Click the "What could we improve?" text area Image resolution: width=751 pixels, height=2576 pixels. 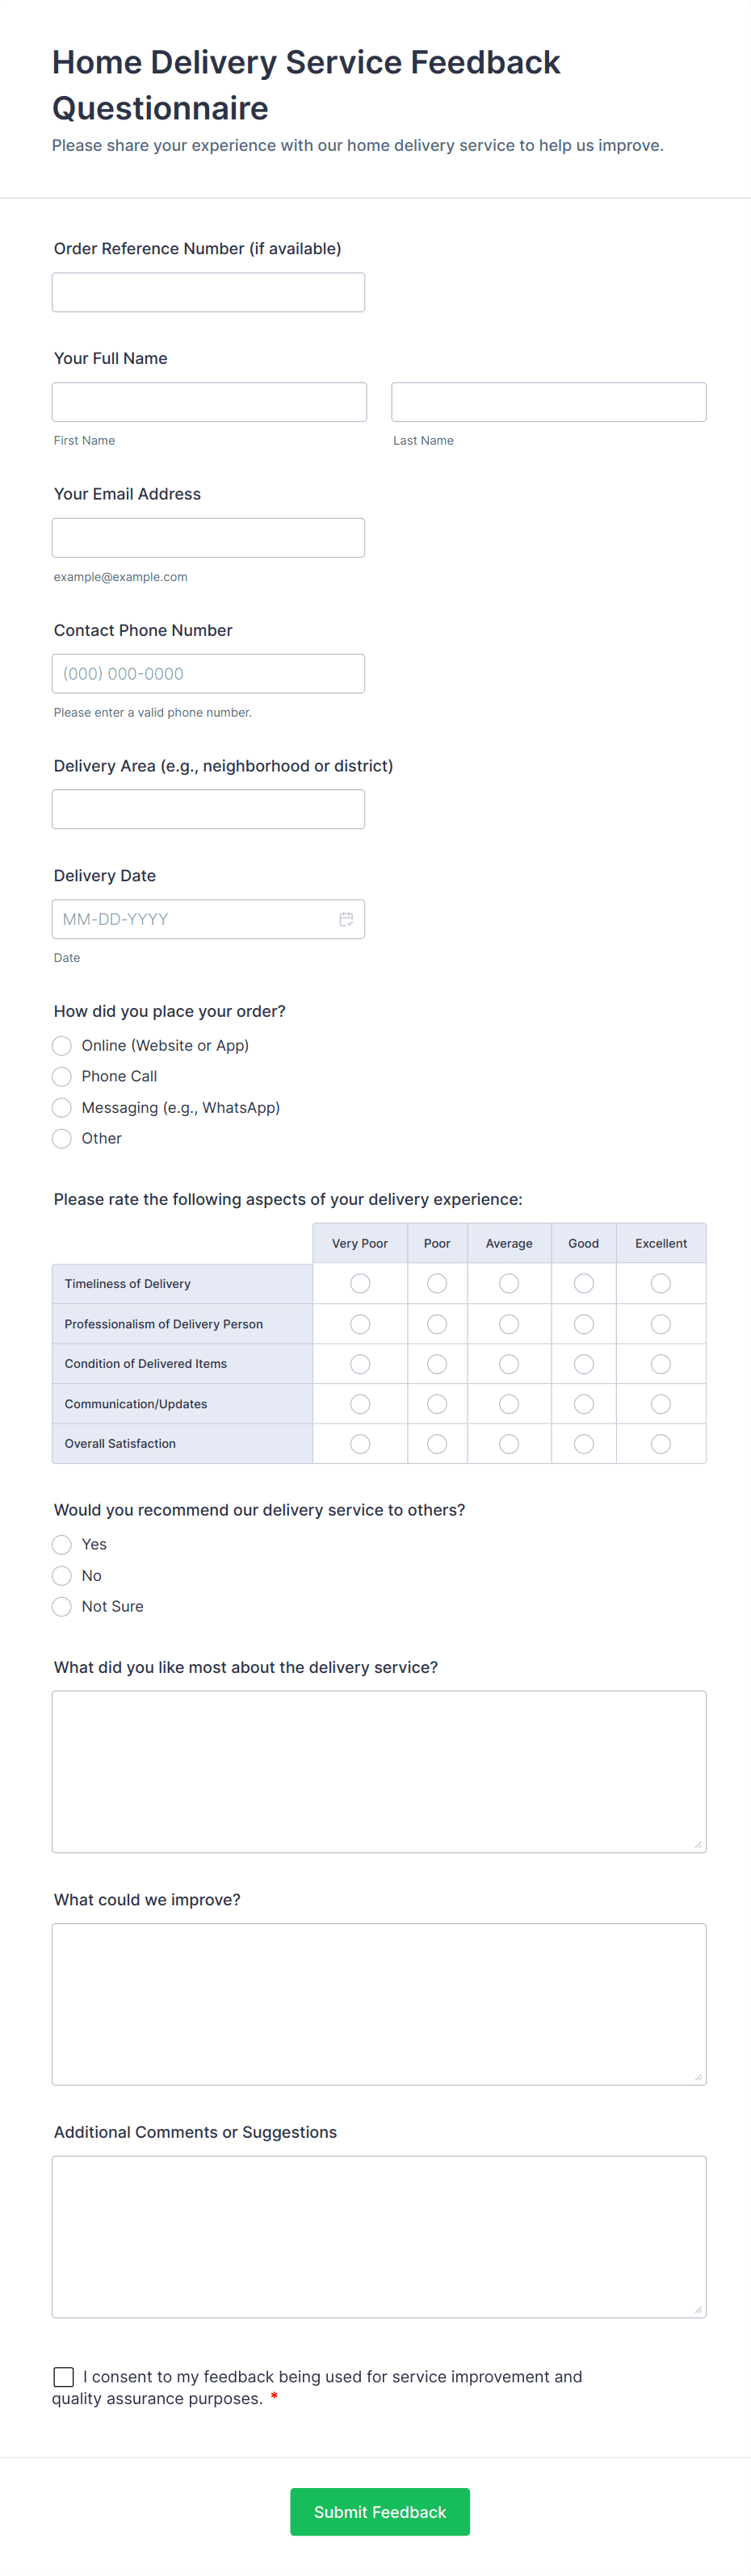coord(379,2004)
